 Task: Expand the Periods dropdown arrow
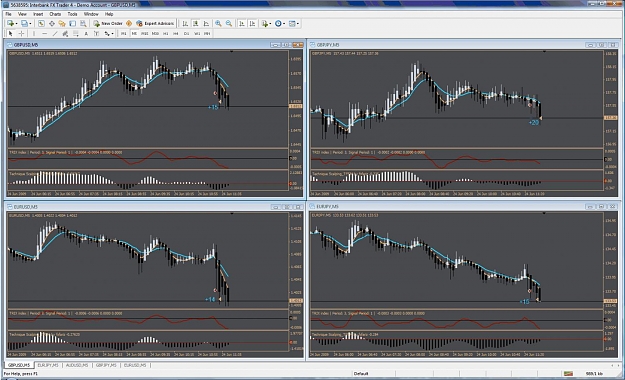click(x=284, y=24)
